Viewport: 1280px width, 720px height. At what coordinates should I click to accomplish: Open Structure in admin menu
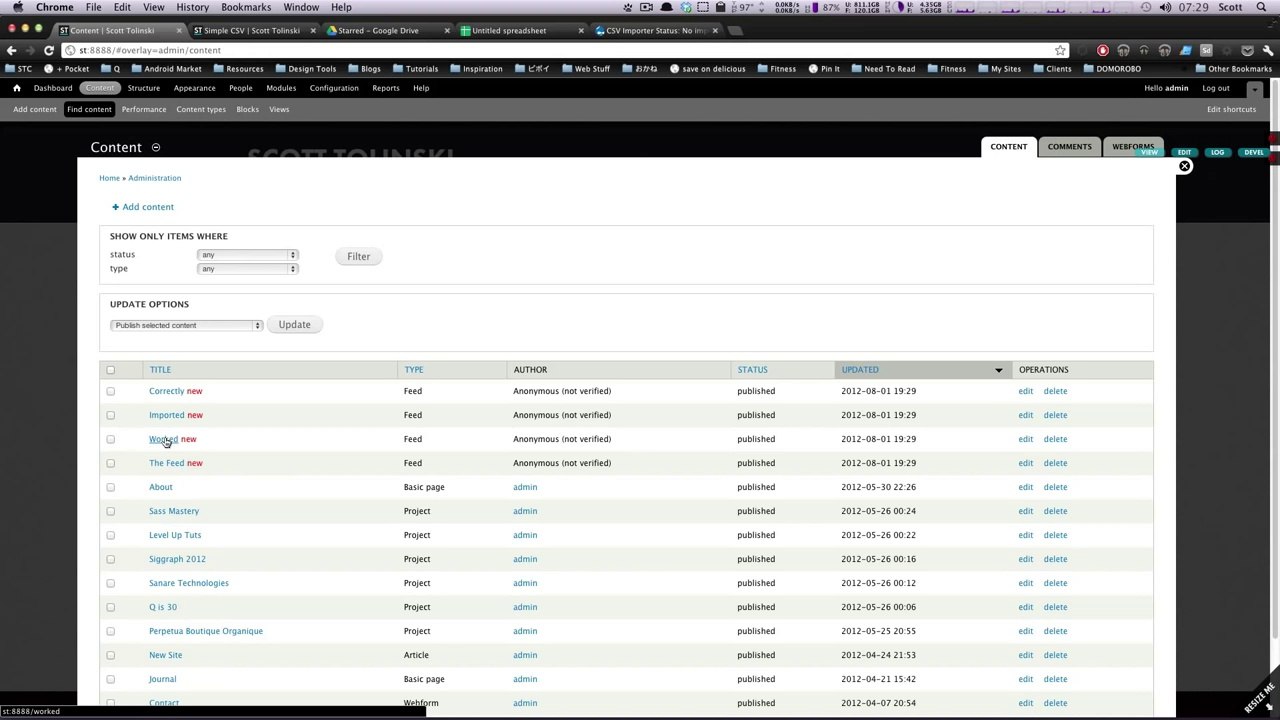[144, 88]
